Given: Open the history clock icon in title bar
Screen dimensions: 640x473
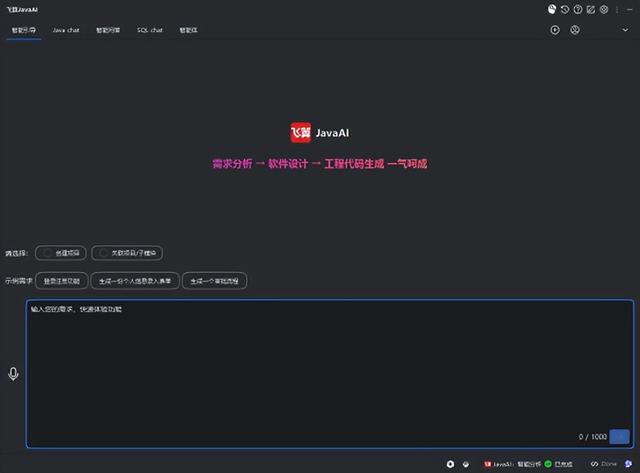Looking at the screenshot, I should [x=564, y=9].
